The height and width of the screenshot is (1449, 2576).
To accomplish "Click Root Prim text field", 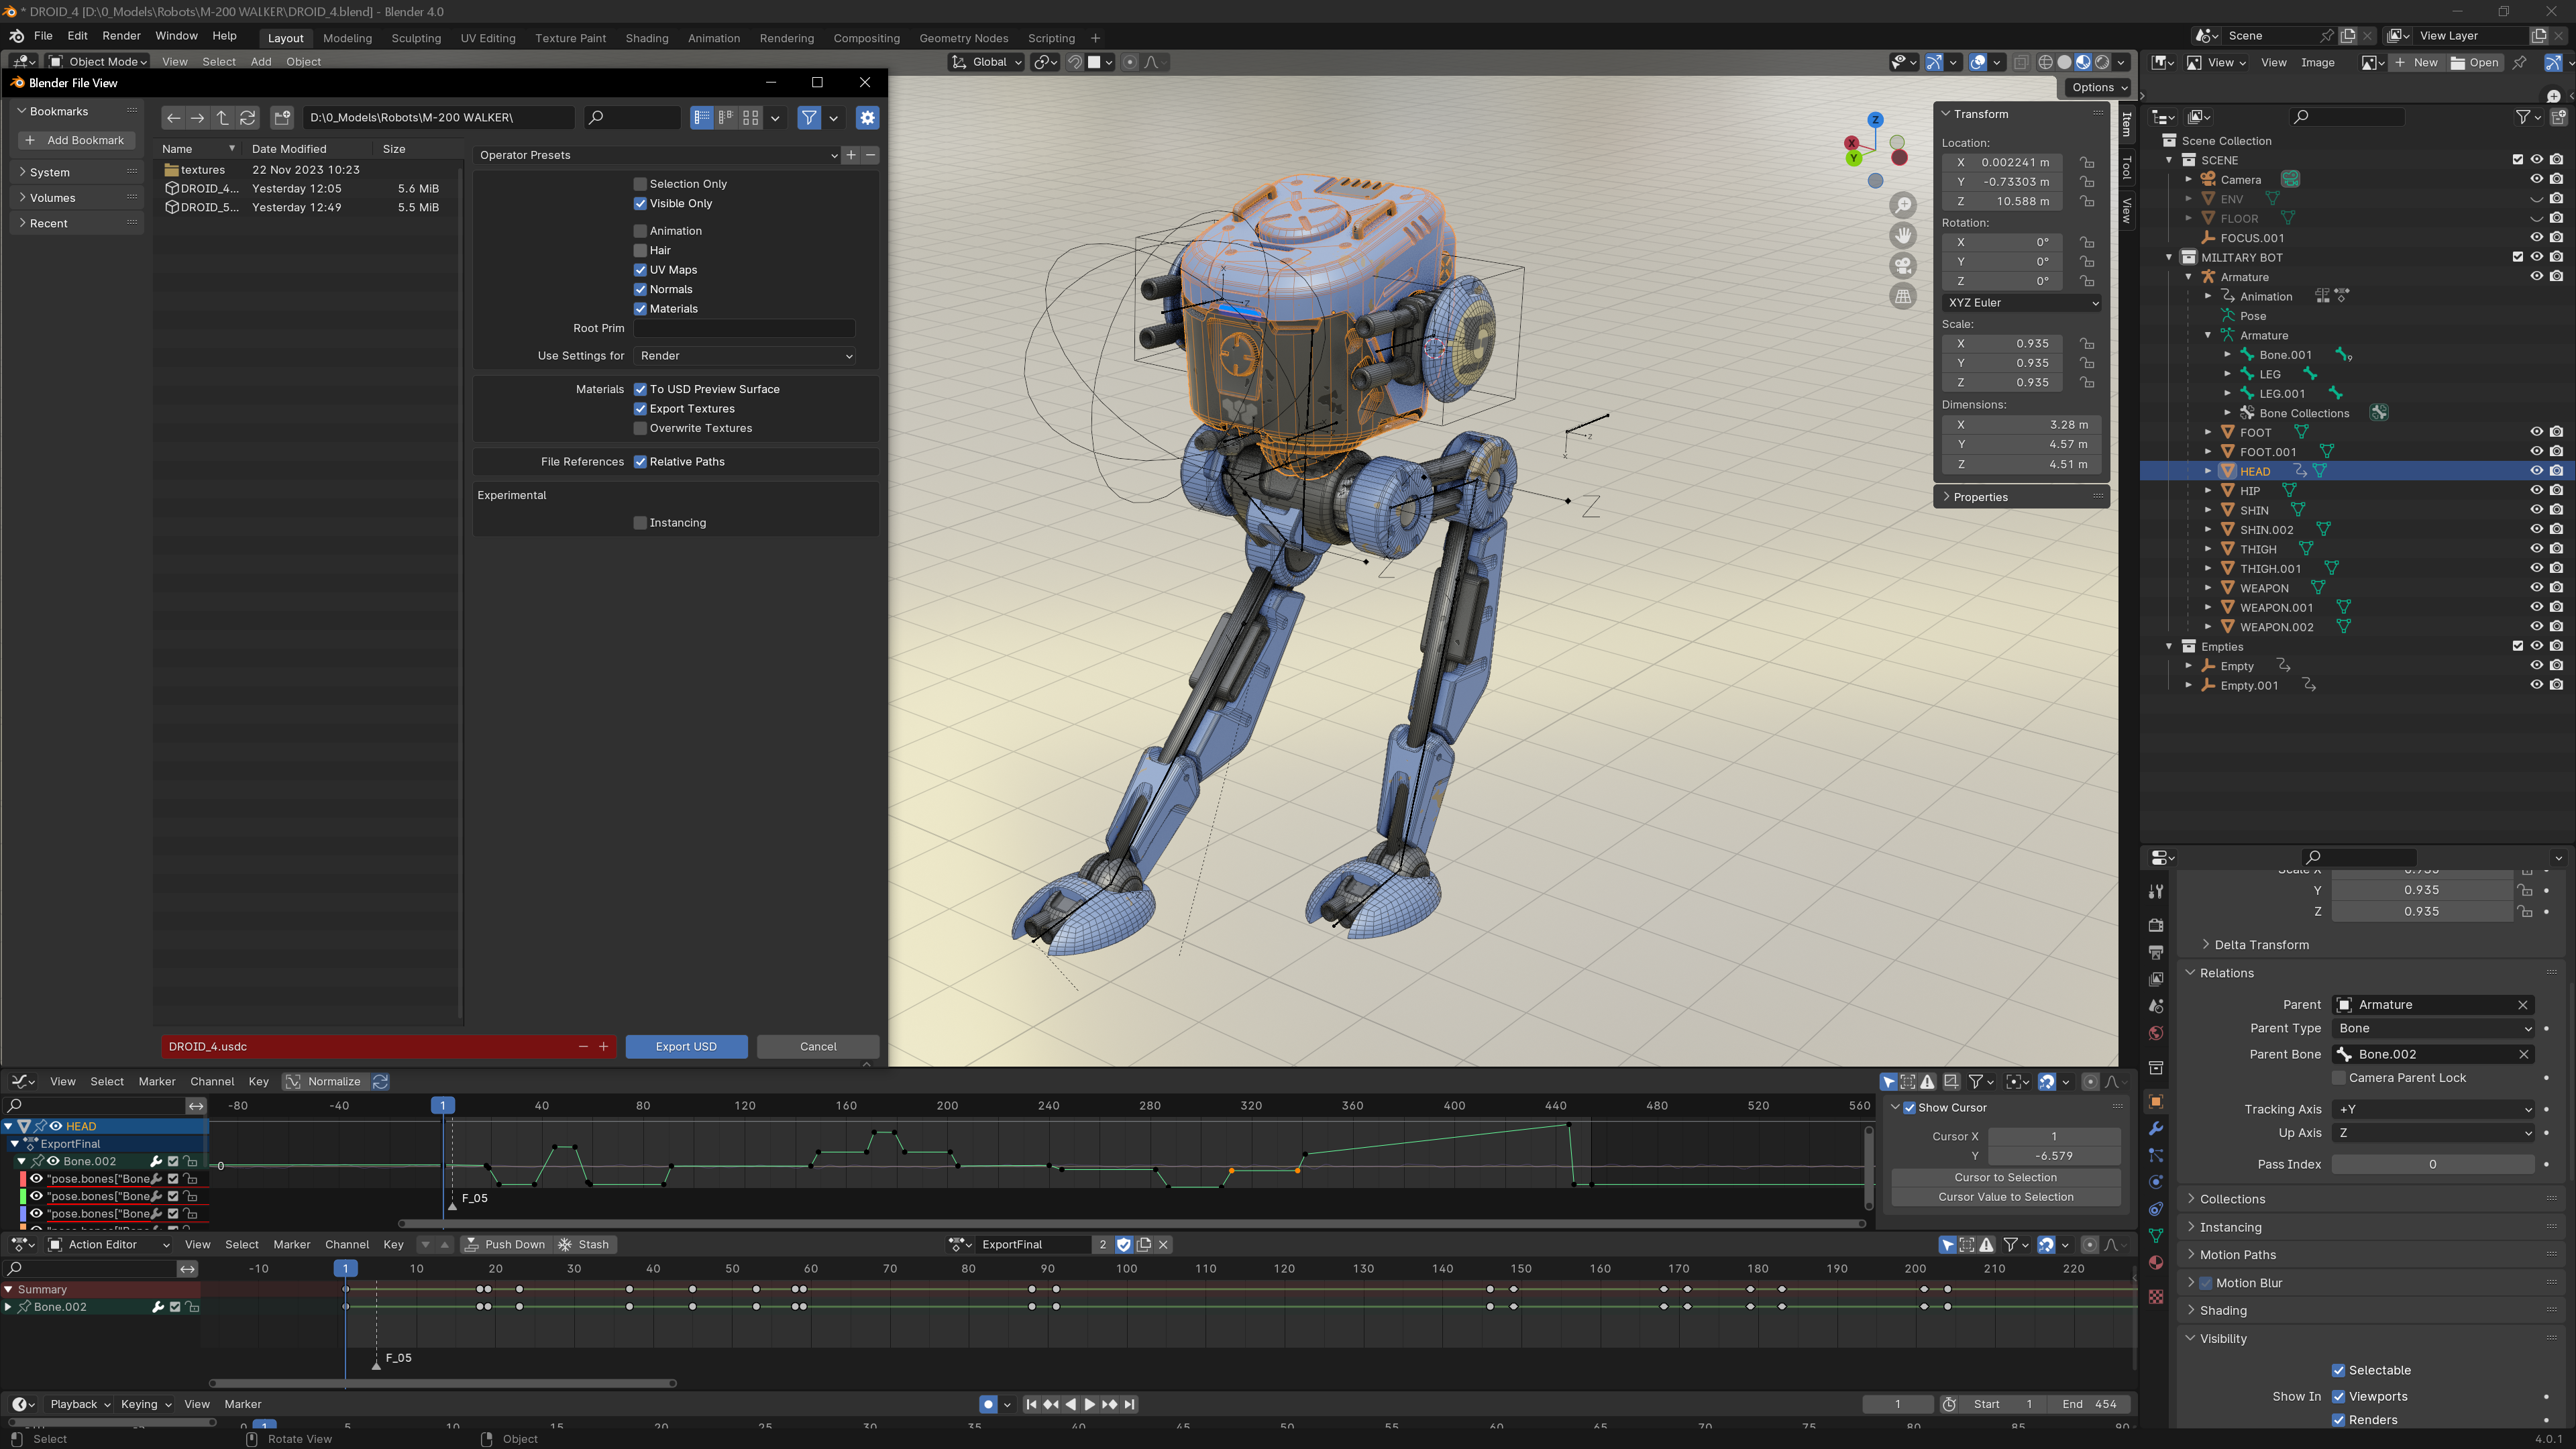I will pos(745,328).
